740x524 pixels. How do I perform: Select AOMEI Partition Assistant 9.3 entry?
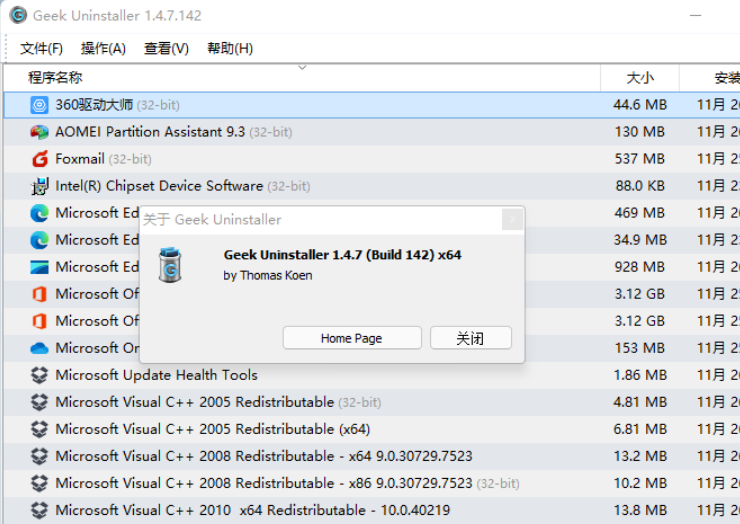(174, 132)
